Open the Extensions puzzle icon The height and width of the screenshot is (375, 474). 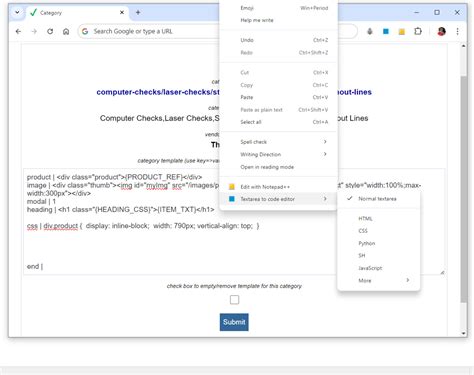[x=418, y=31]
